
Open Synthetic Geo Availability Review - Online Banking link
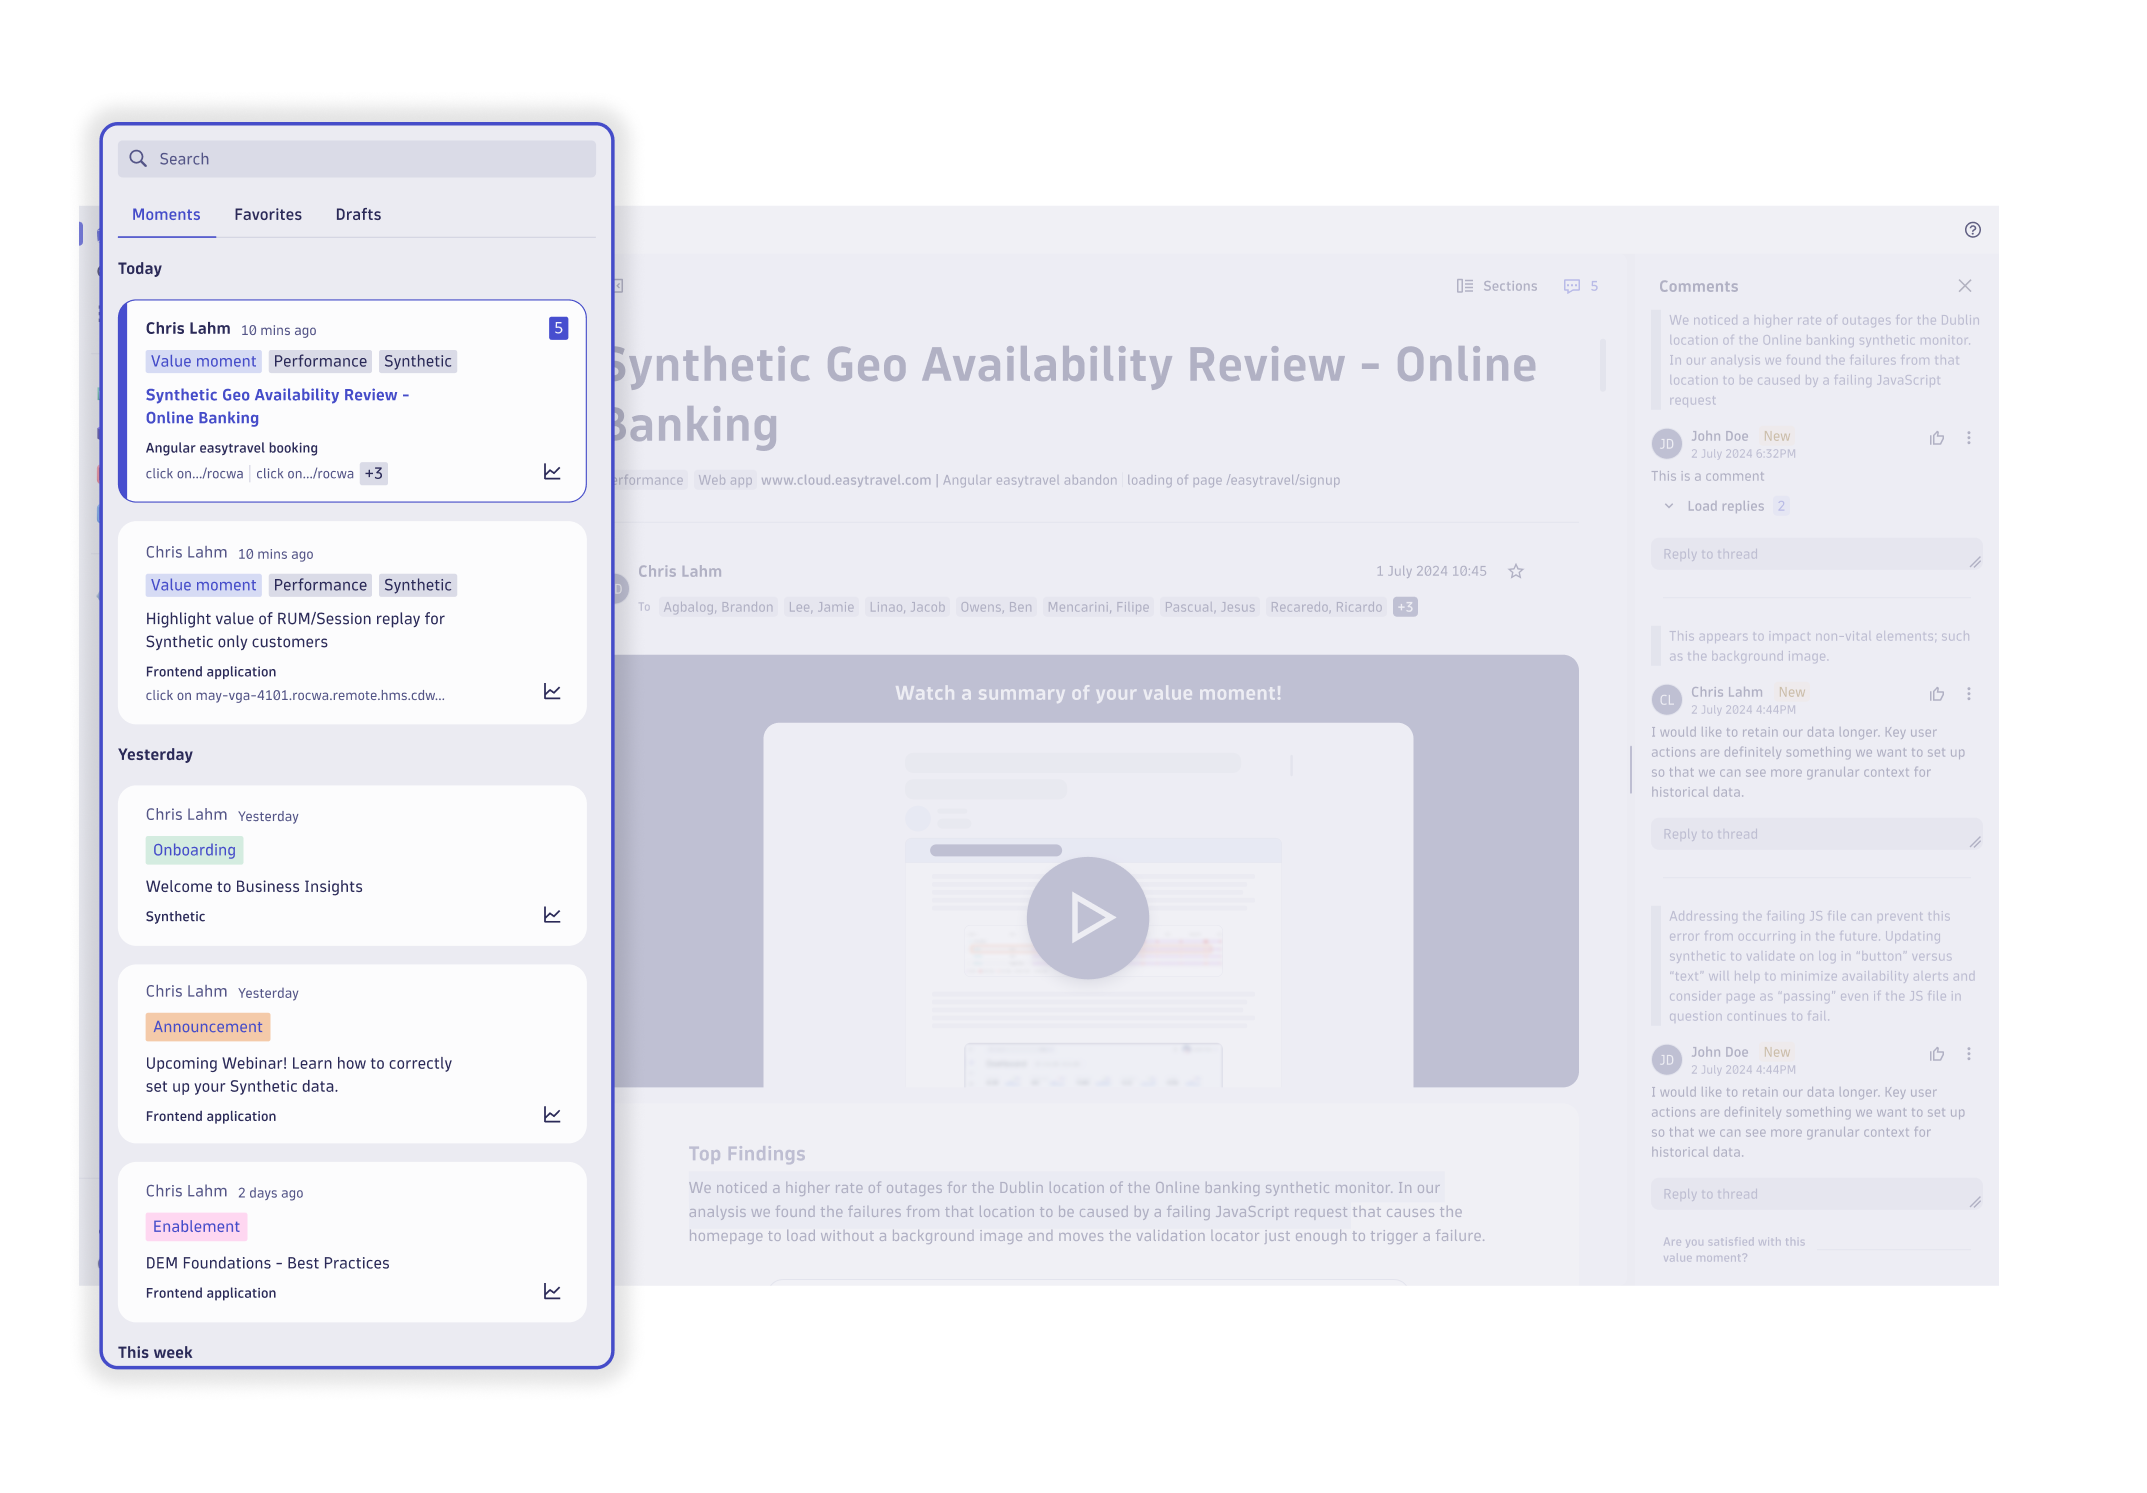tap(277, 406)
